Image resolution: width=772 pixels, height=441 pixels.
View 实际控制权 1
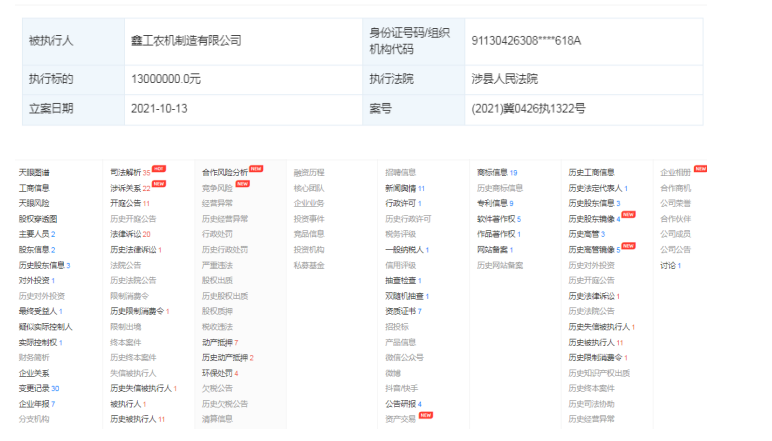[40, 343]
